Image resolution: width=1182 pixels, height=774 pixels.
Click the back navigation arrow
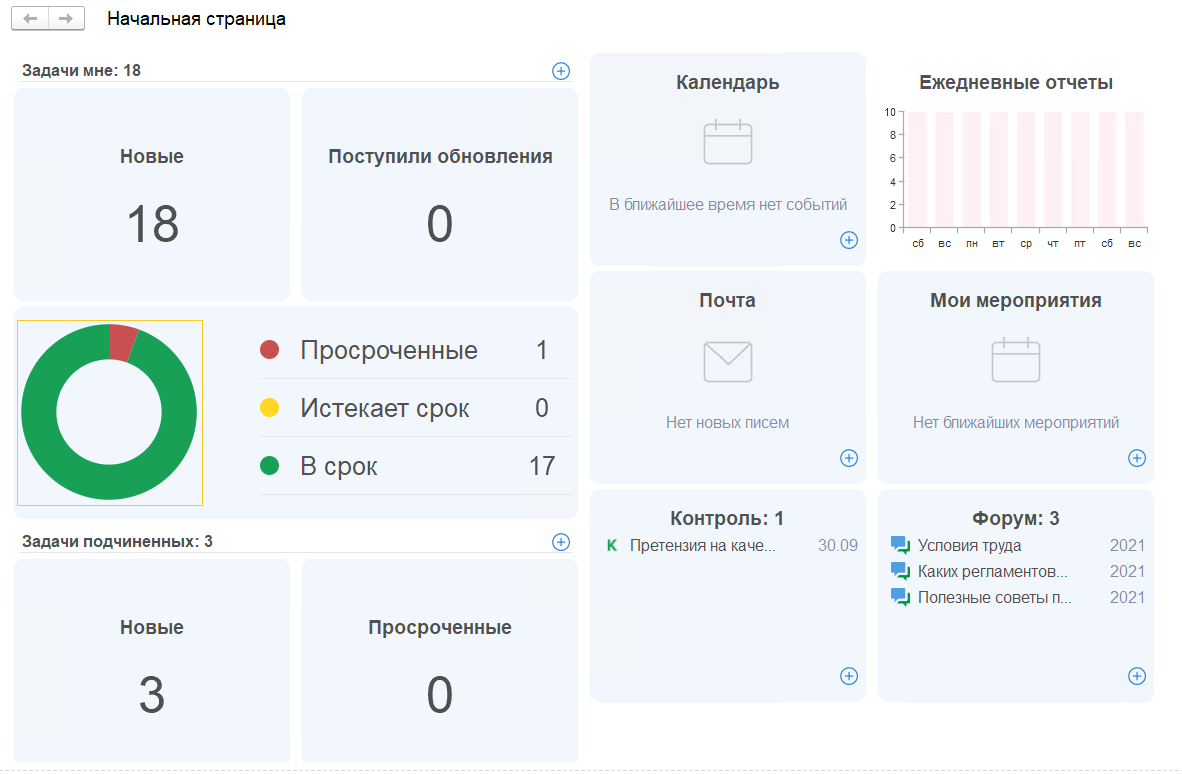tap(30, 19)
